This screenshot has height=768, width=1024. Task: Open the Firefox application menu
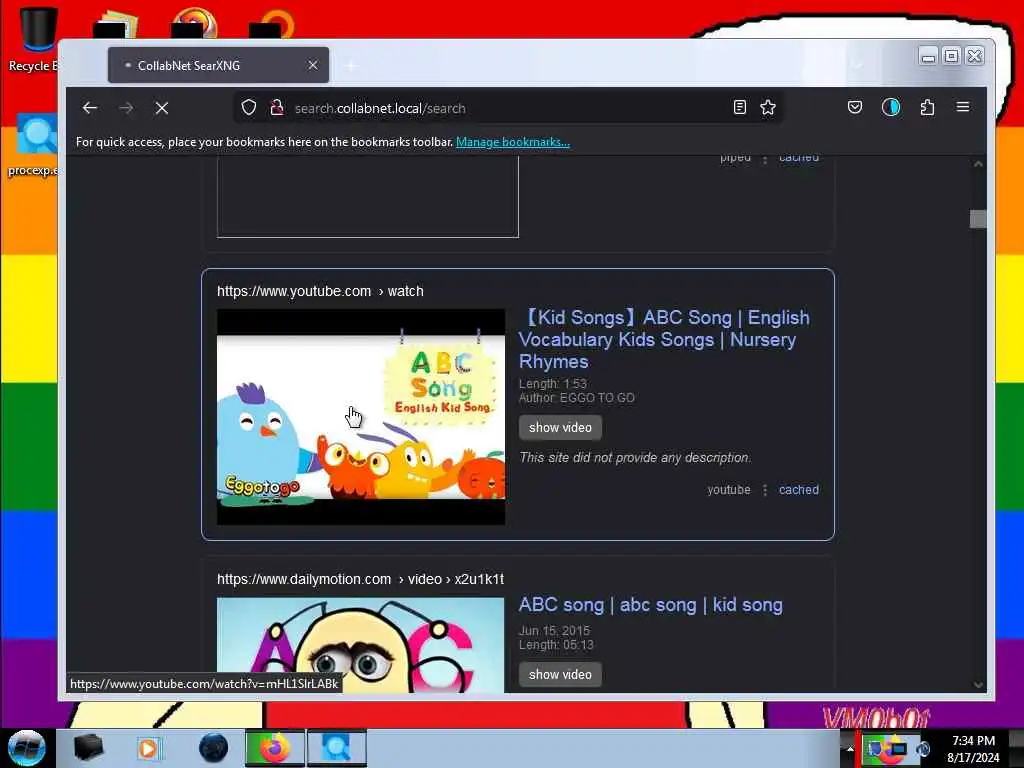pyautogui.click(x=963, y=107)
